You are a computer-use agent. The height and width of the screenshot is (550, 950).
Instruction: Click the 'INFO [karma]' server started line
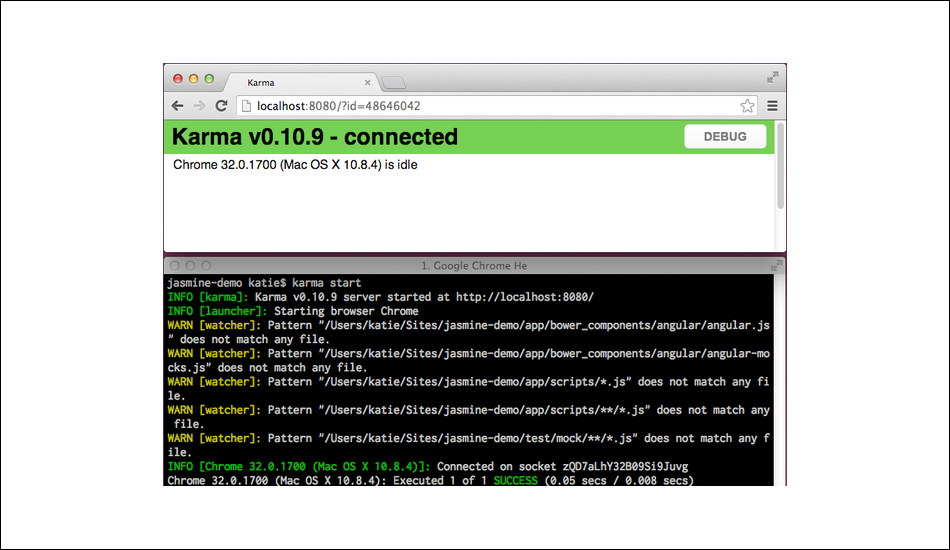click(380, 297)
